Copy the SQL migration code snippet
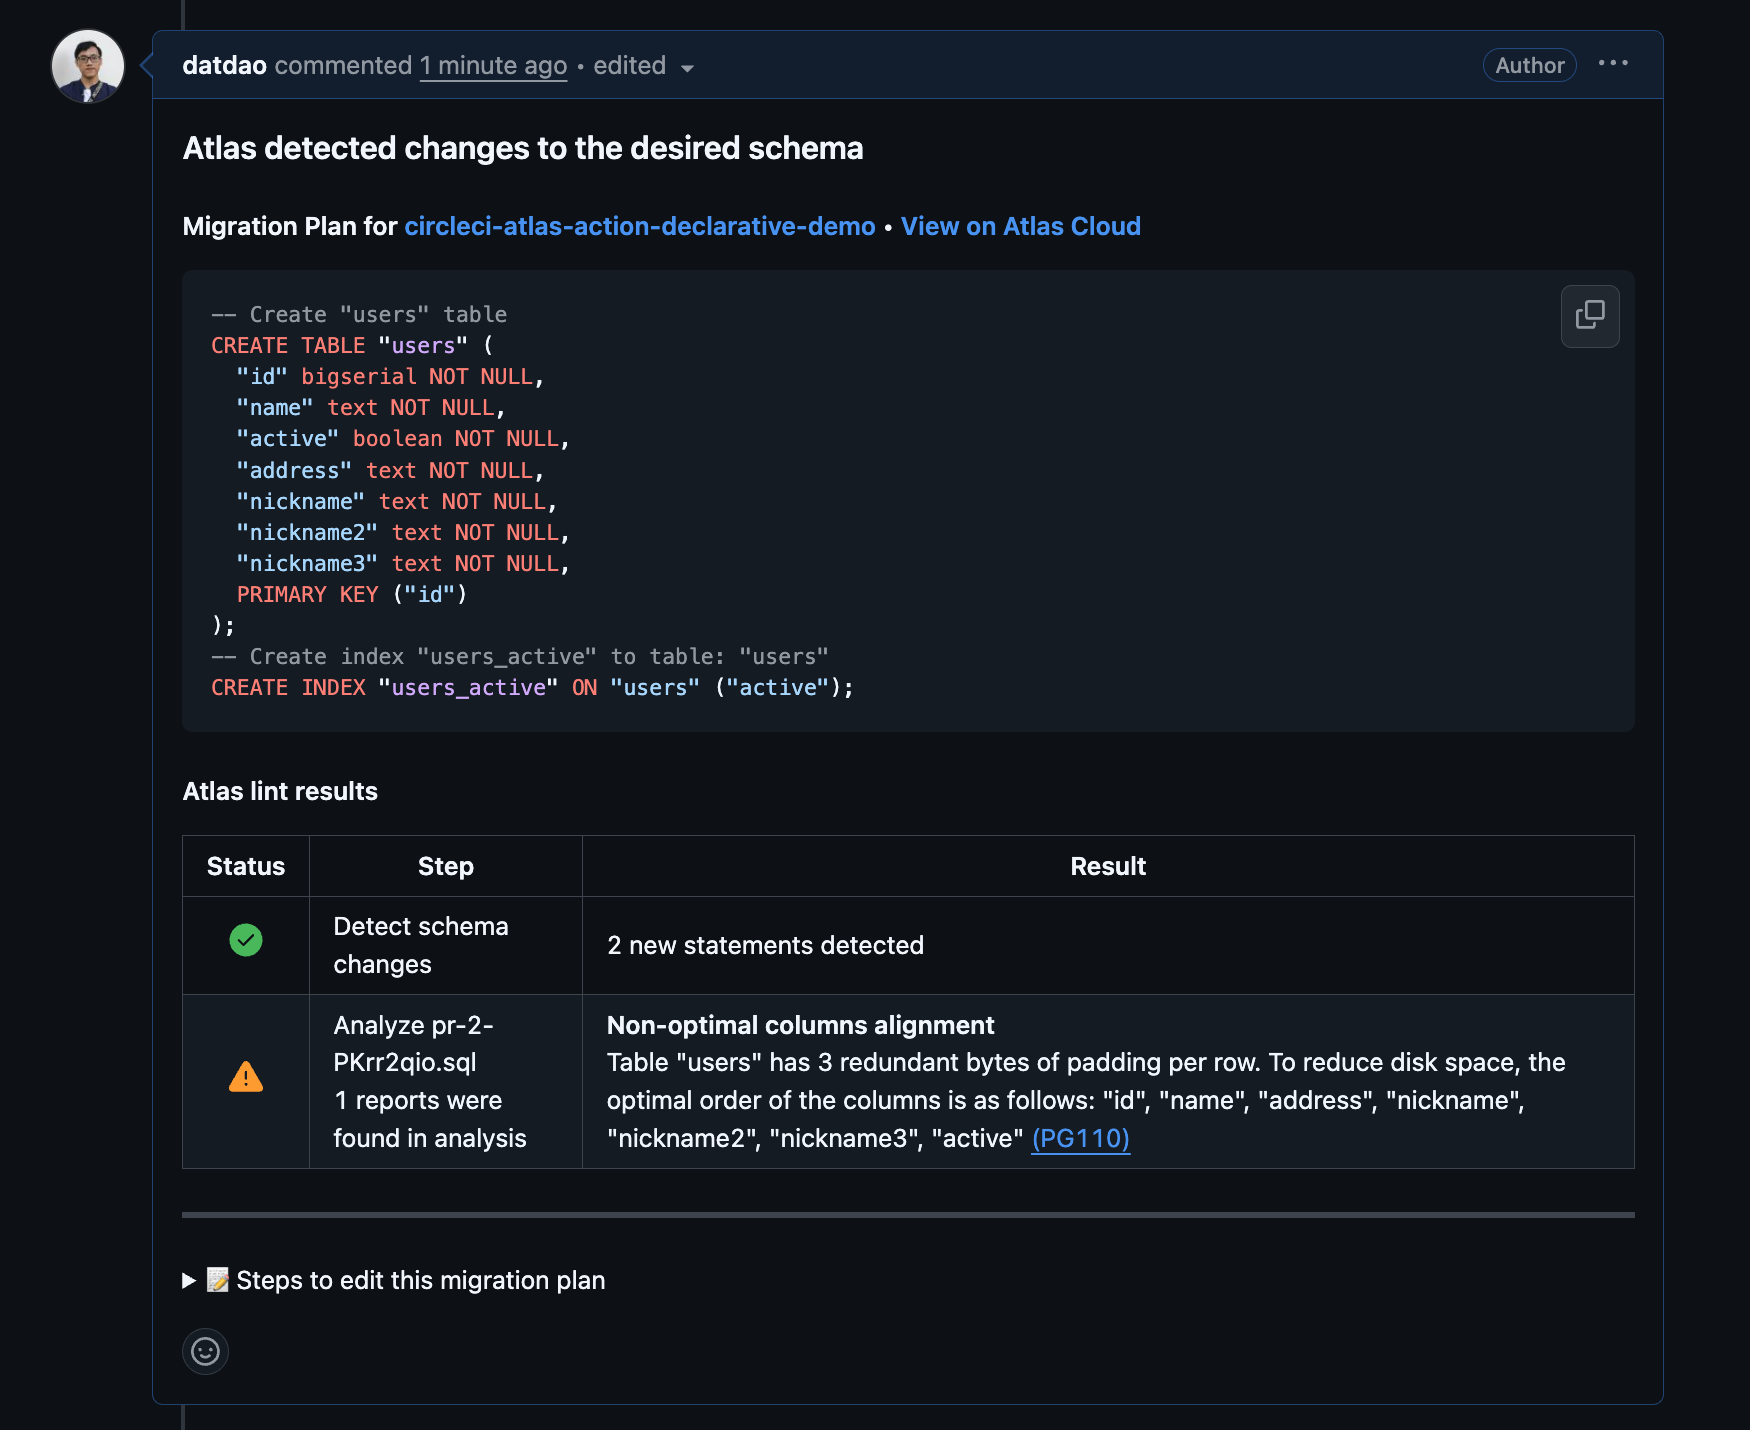 pos(1589,316)
